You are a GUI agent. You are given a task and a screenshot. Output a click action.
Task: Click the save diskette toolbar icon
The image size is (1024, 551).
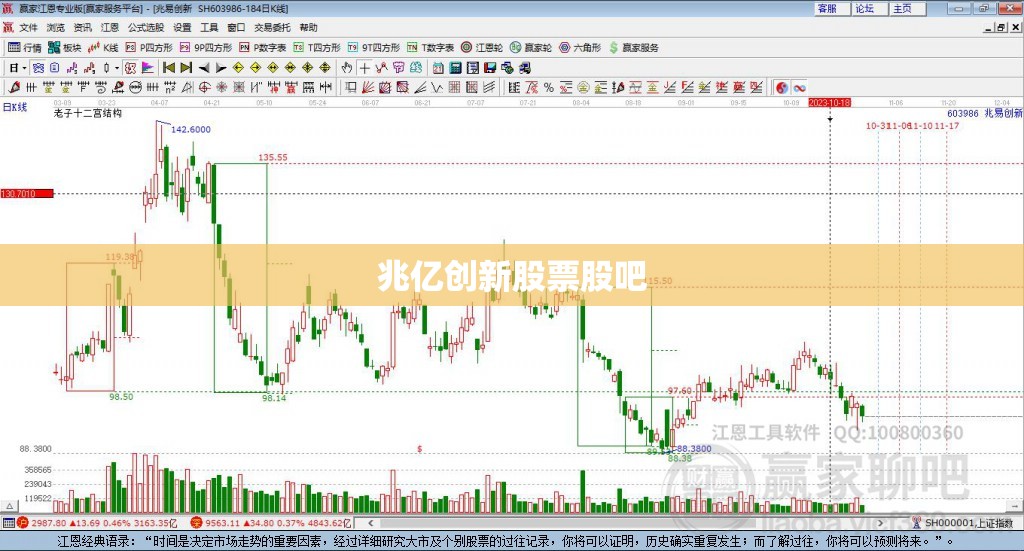coord(490,68)
